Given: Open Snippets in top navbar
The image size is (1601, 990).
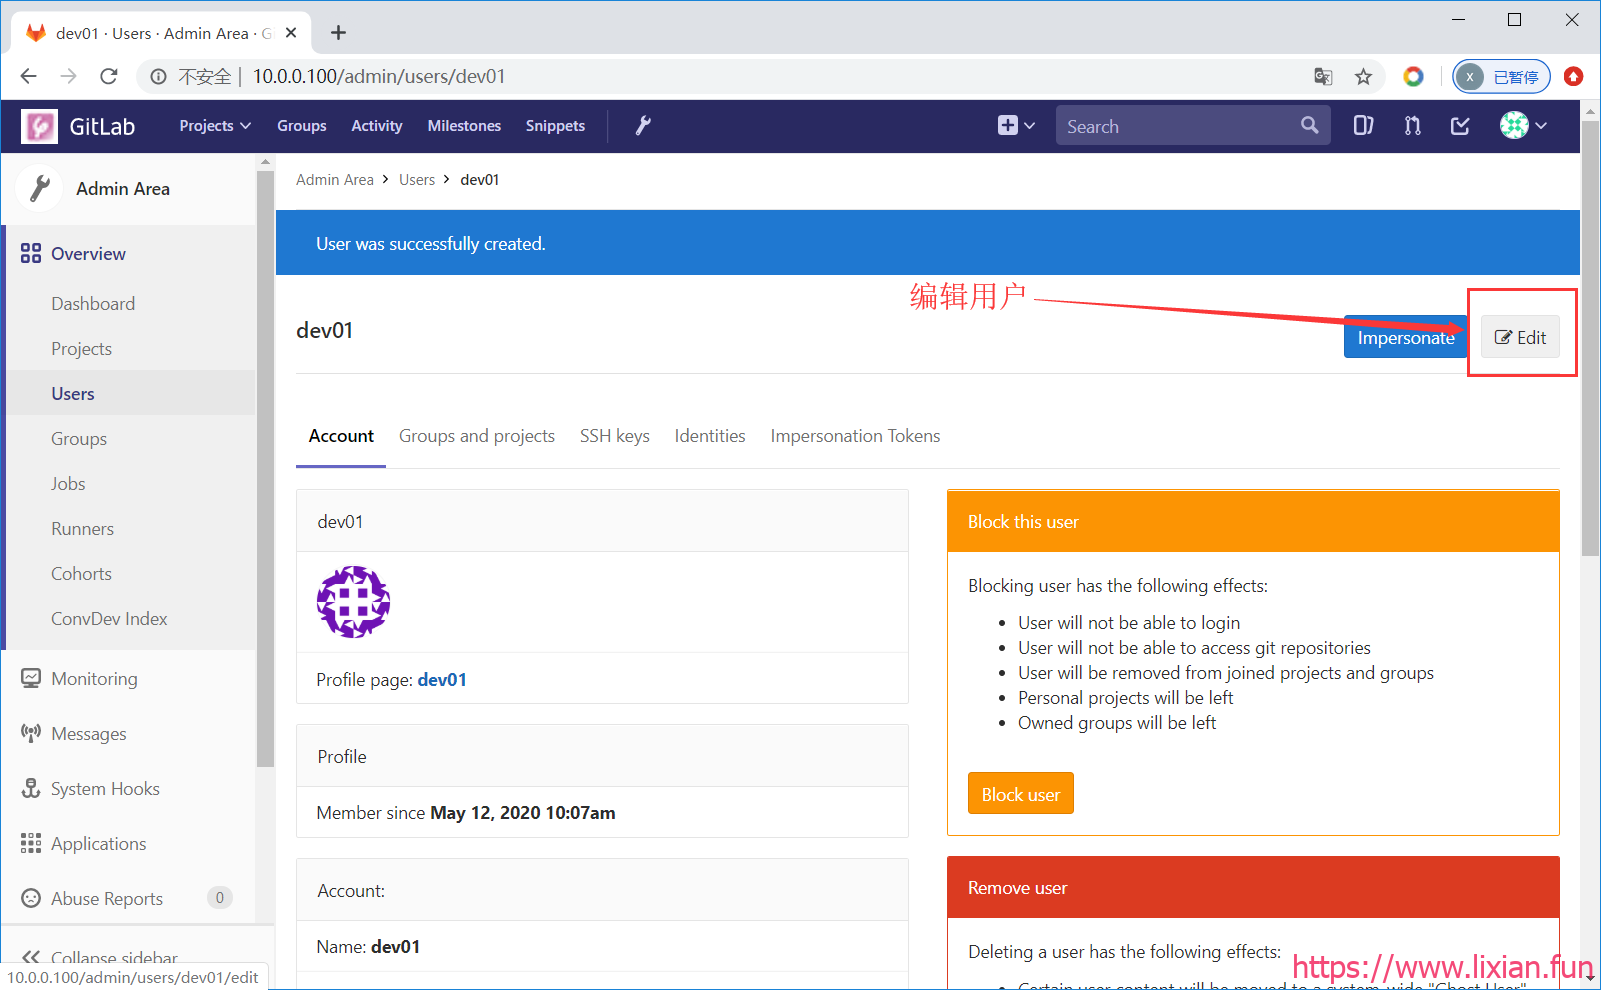Looking at the screenshot, I should click(555, 126).
